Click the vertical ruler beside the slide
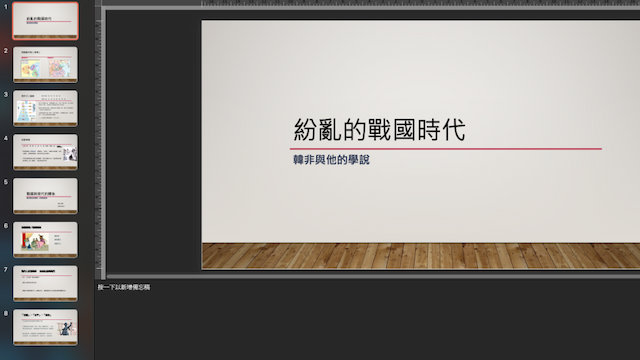Viewport: 640px width, 360px height. (98, 143)
